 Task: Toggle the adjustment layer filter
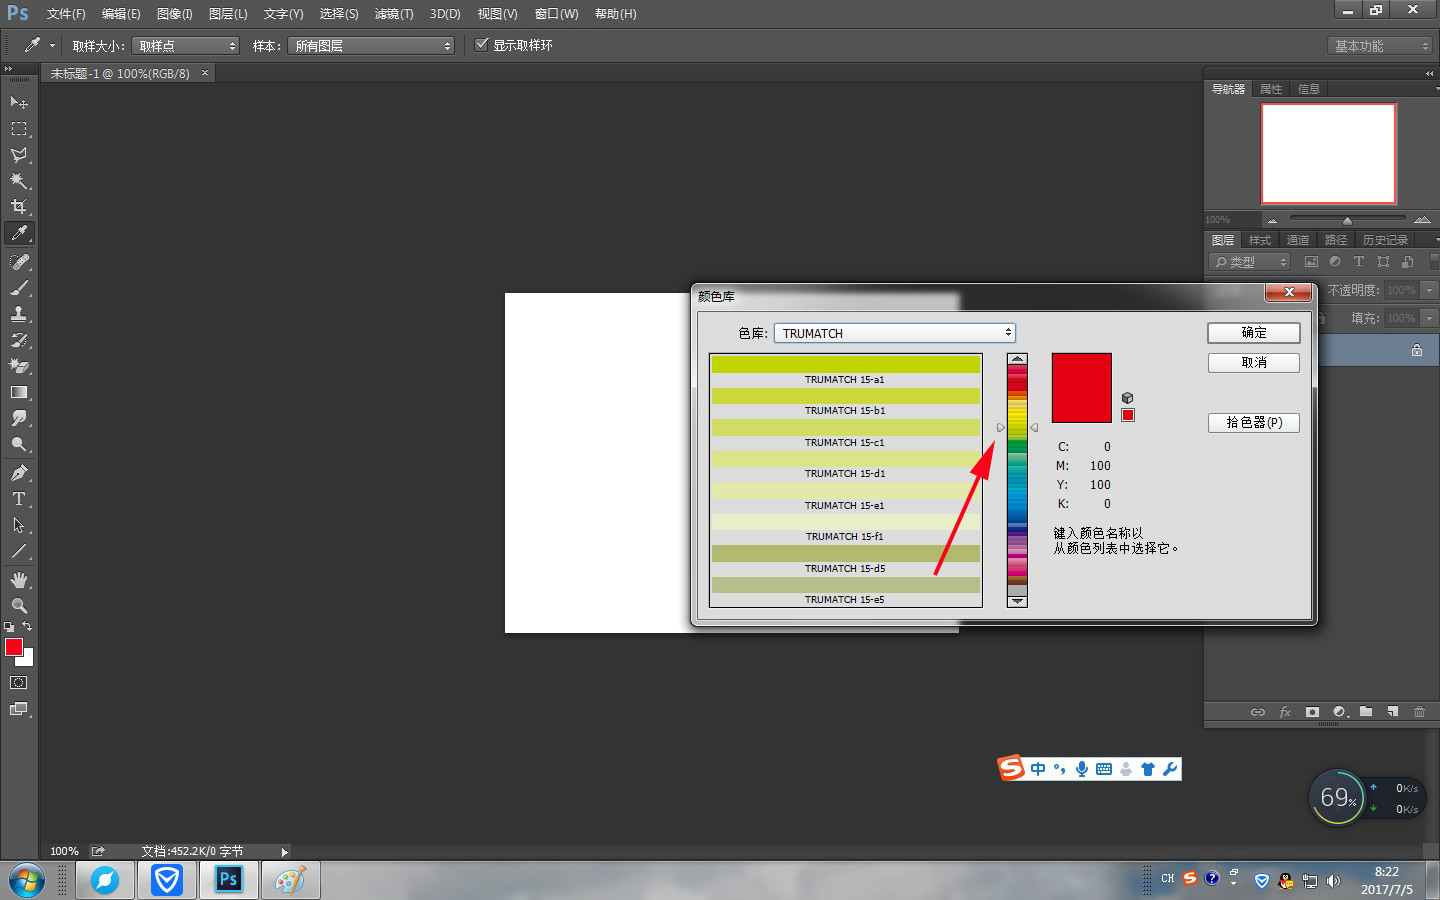point(1335,262)
